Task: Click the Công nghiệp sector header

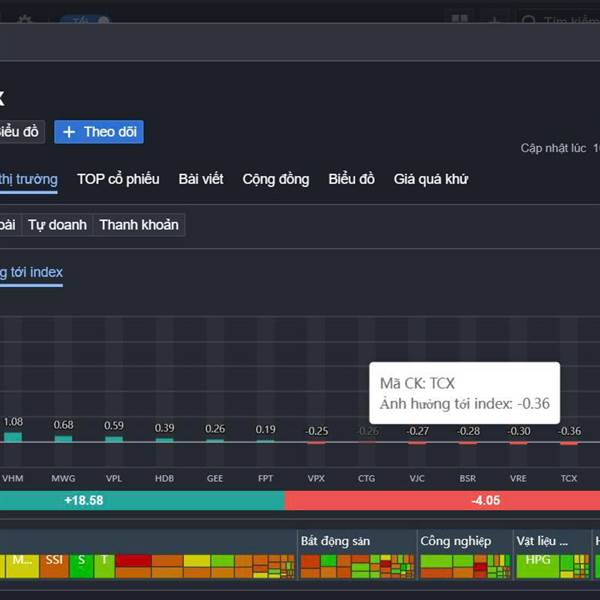Action: point(456,541)
